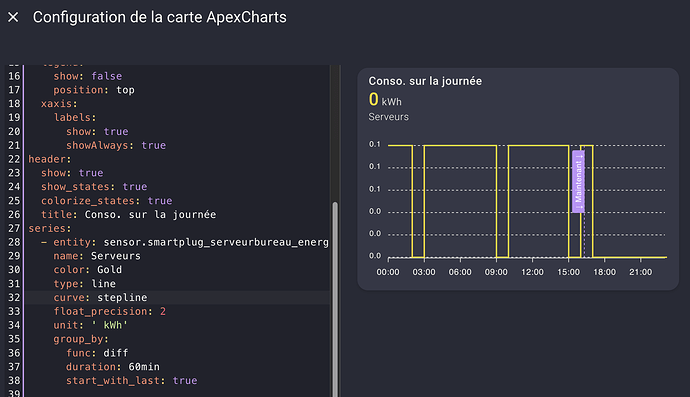This screenshot has height=397, width=690.
Task: Click the '18:00' x-axis label
Action: [605, 272]
